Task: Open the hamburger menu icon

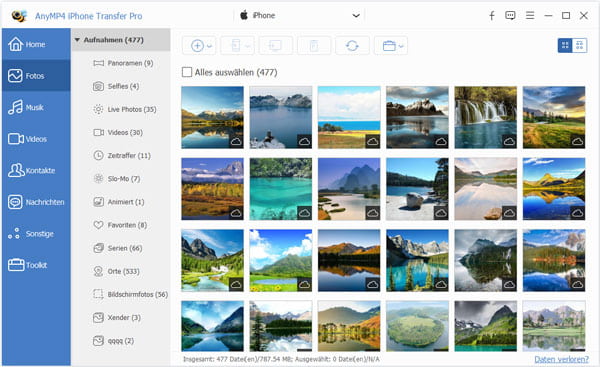Action: (530, 15)
